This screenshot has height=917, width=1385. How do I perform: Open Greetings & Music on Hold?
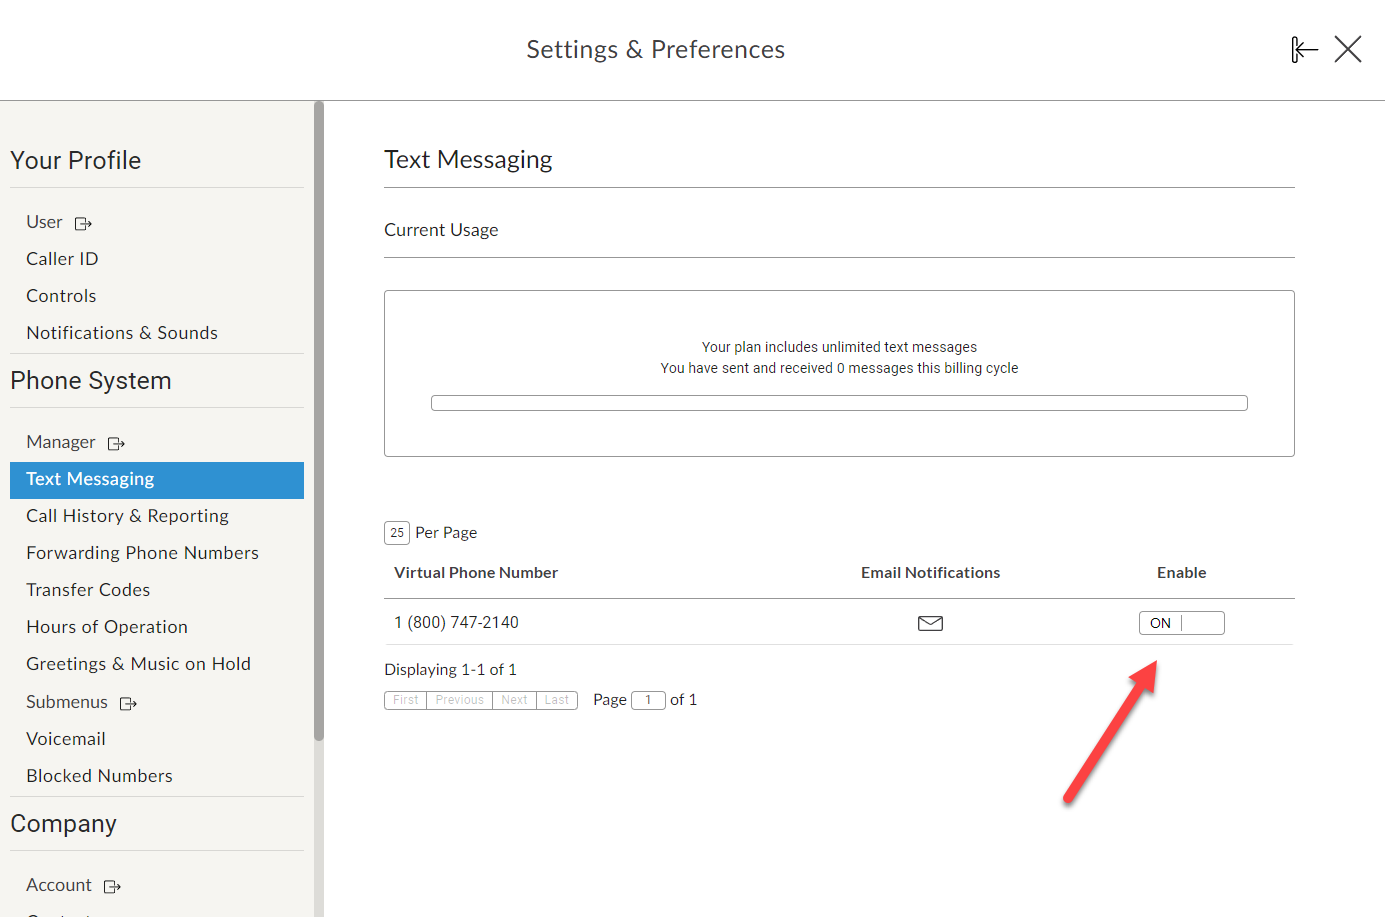(138, 663)
